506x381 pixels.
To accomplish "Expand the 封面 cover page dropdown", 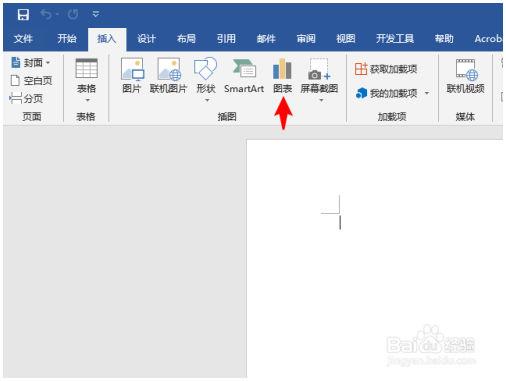I will point(48,63).
